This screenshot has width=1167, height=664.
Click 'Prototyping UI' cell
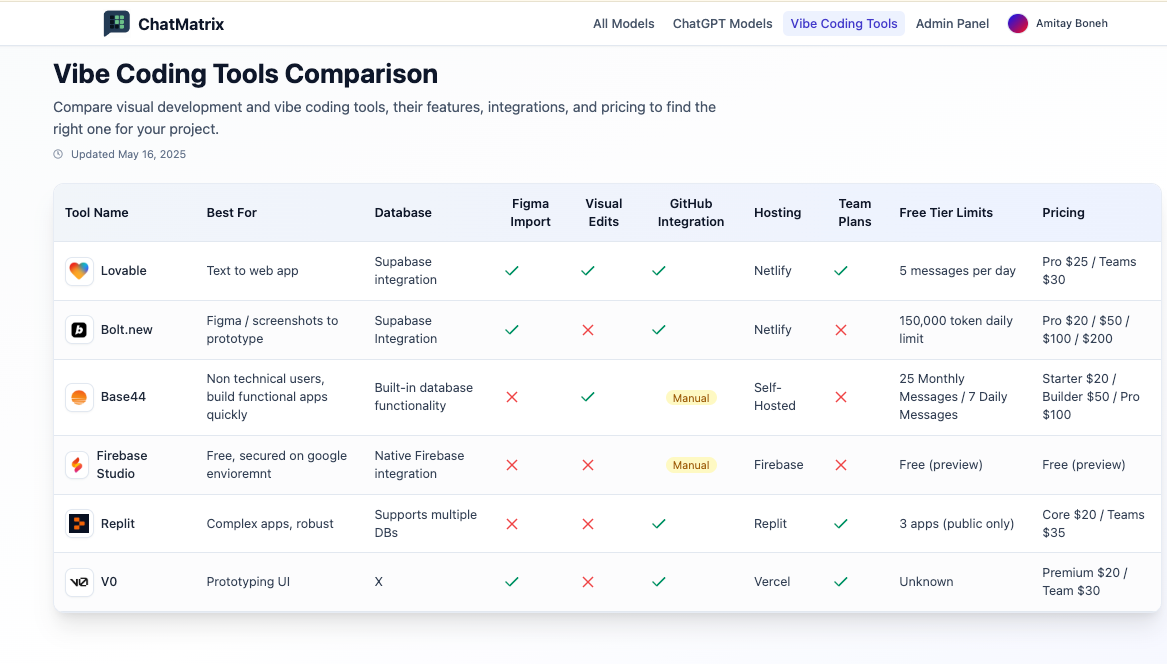click(248, 582)
